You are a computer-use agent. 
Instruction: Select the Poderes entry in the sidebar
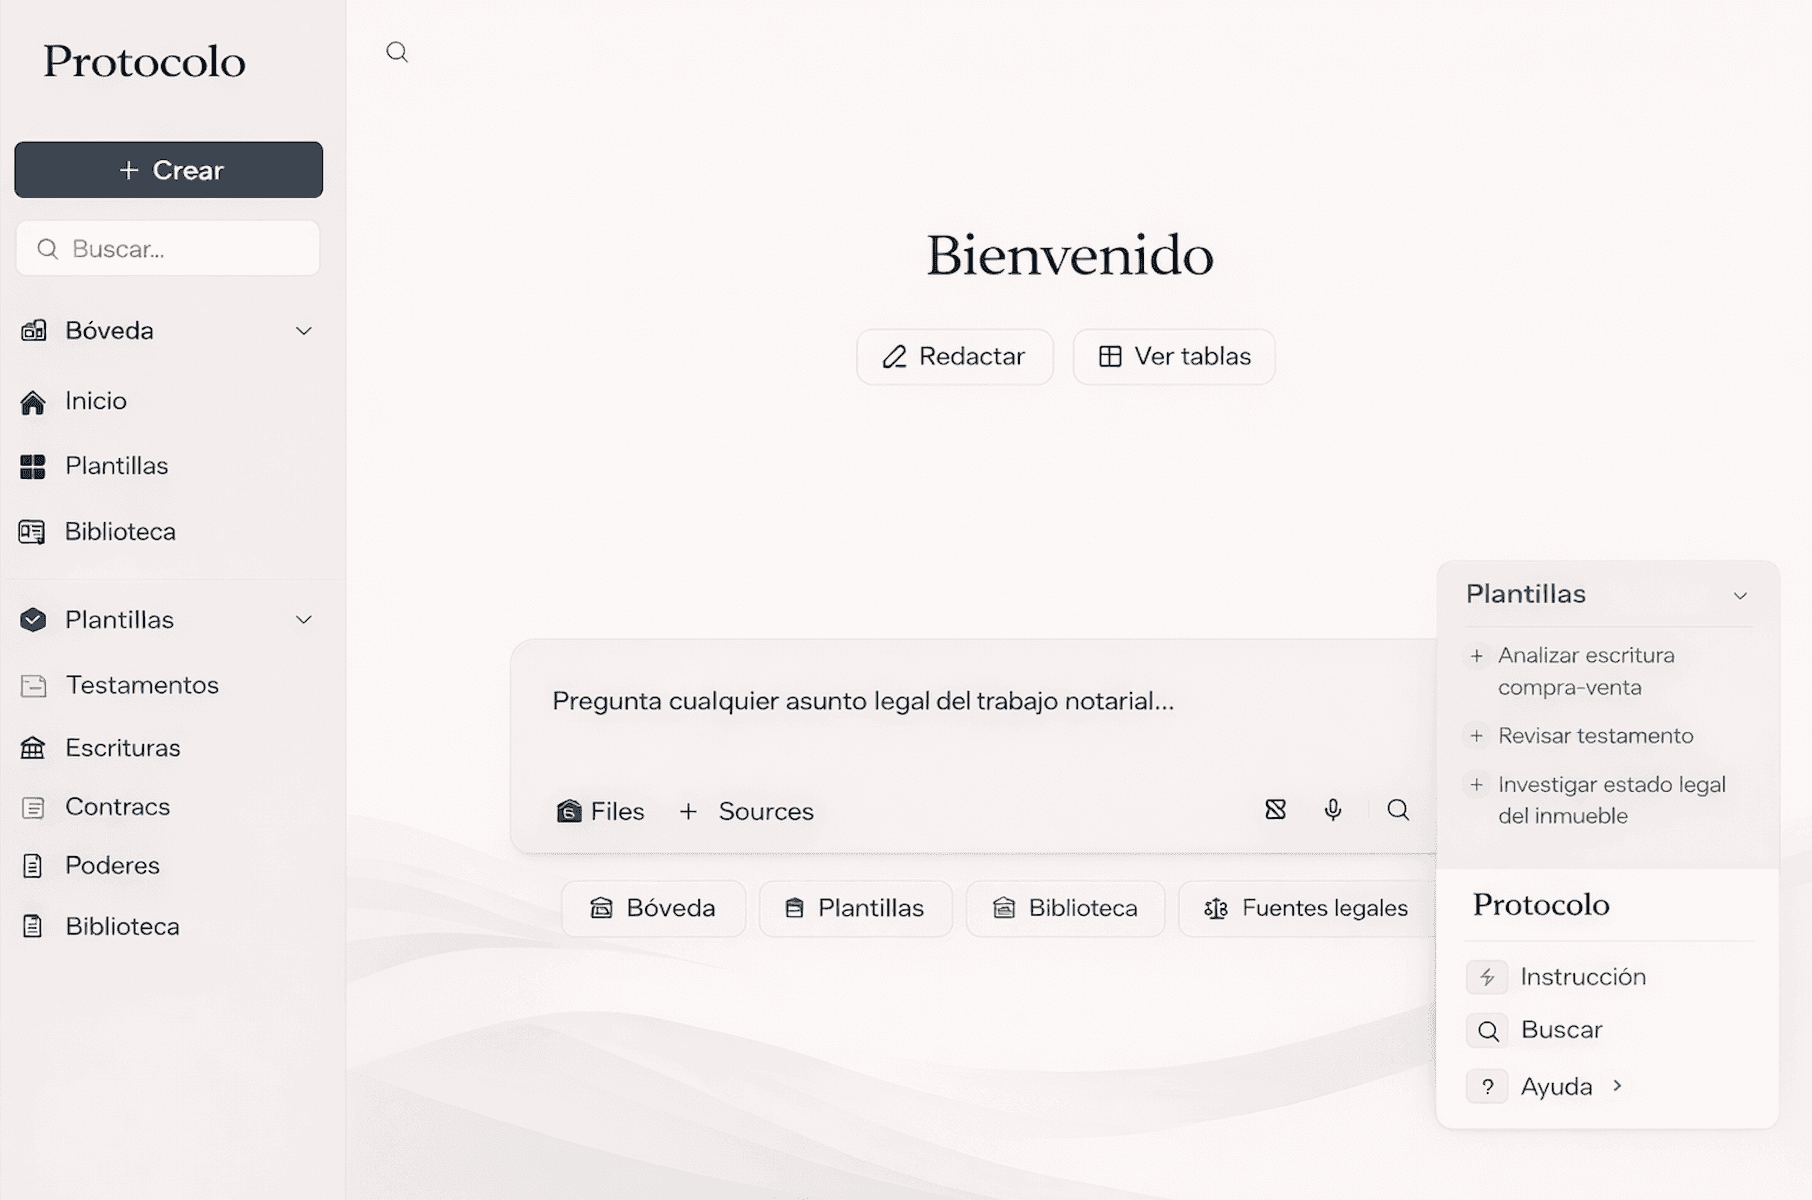click(112, 865)
